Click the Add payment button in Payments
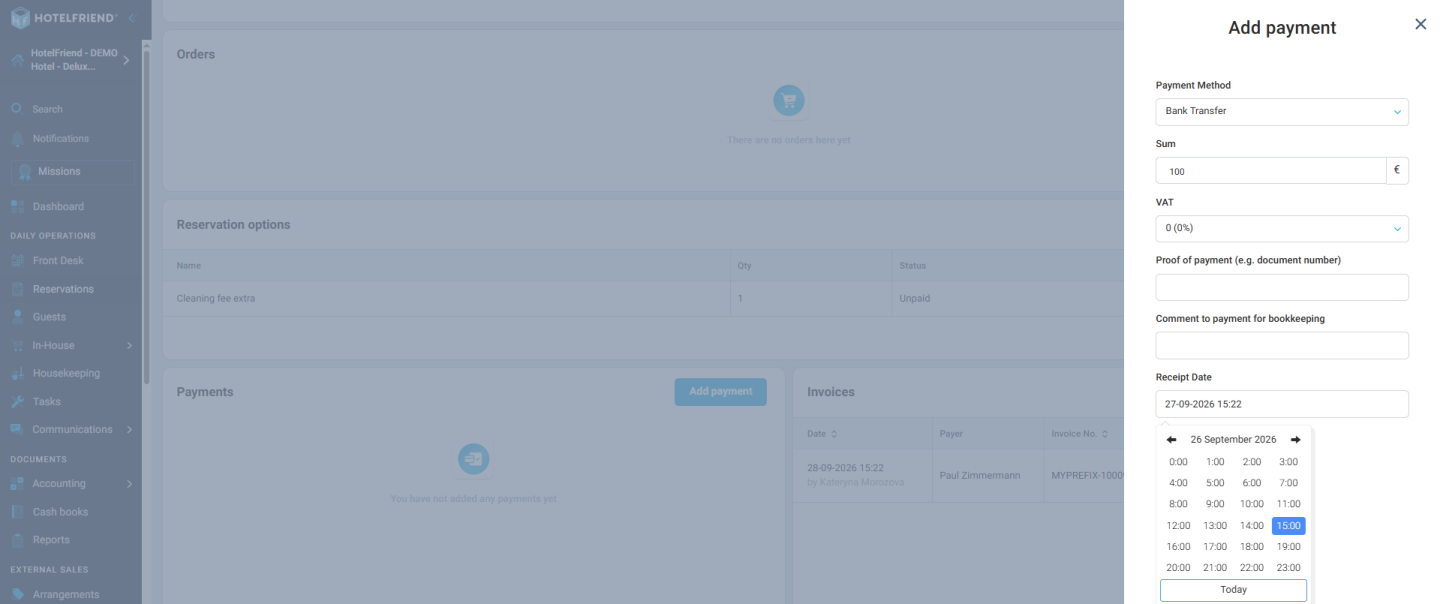The height and width of the screenshot is (604, 1440). (721, 392)
